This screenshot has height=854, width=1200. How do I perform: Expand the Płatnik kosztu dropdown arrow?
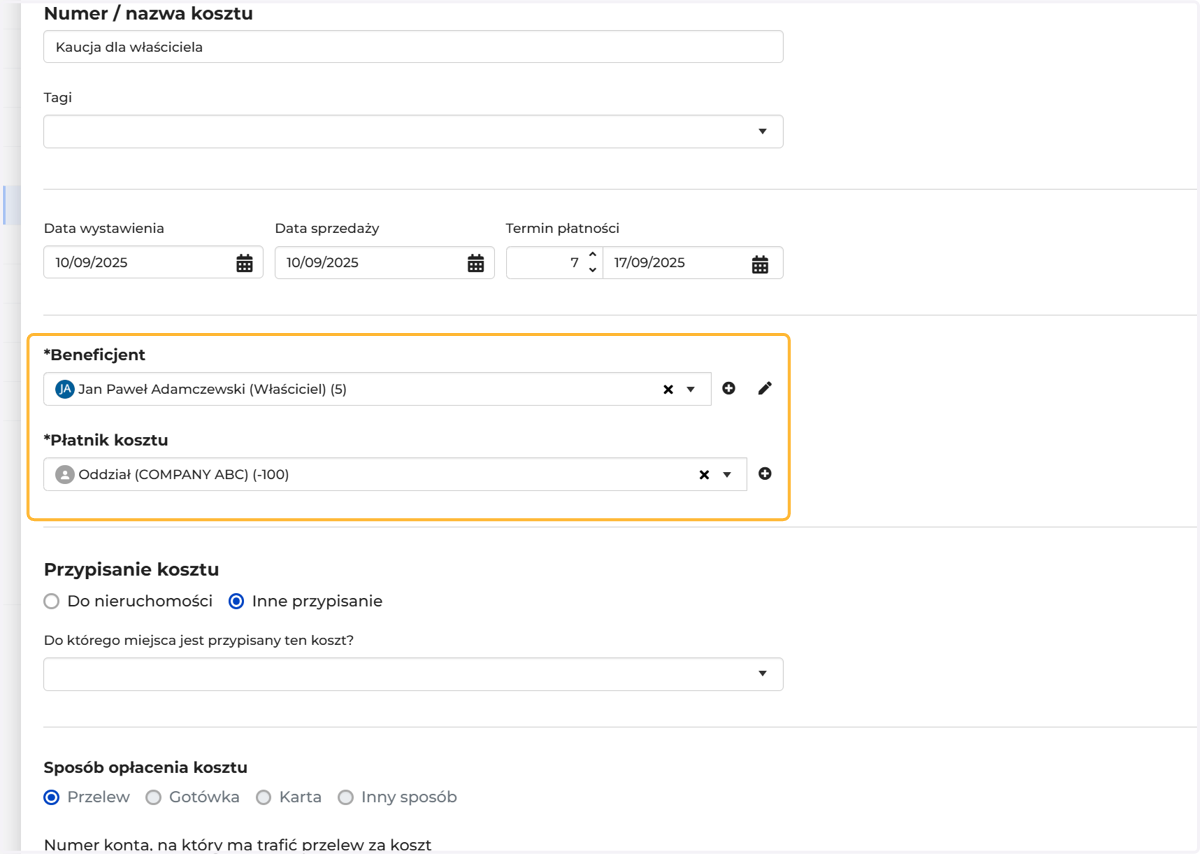coord(727,475)
